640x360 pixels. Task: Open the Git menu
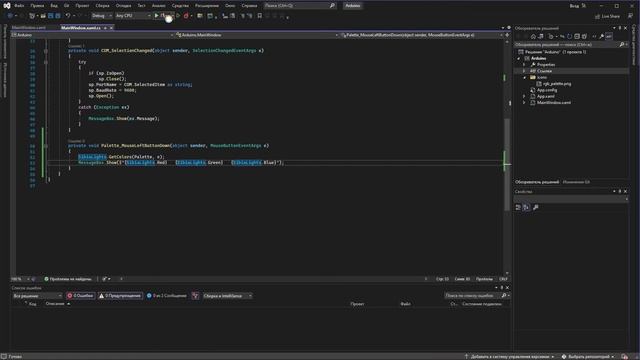coord(67,6)
